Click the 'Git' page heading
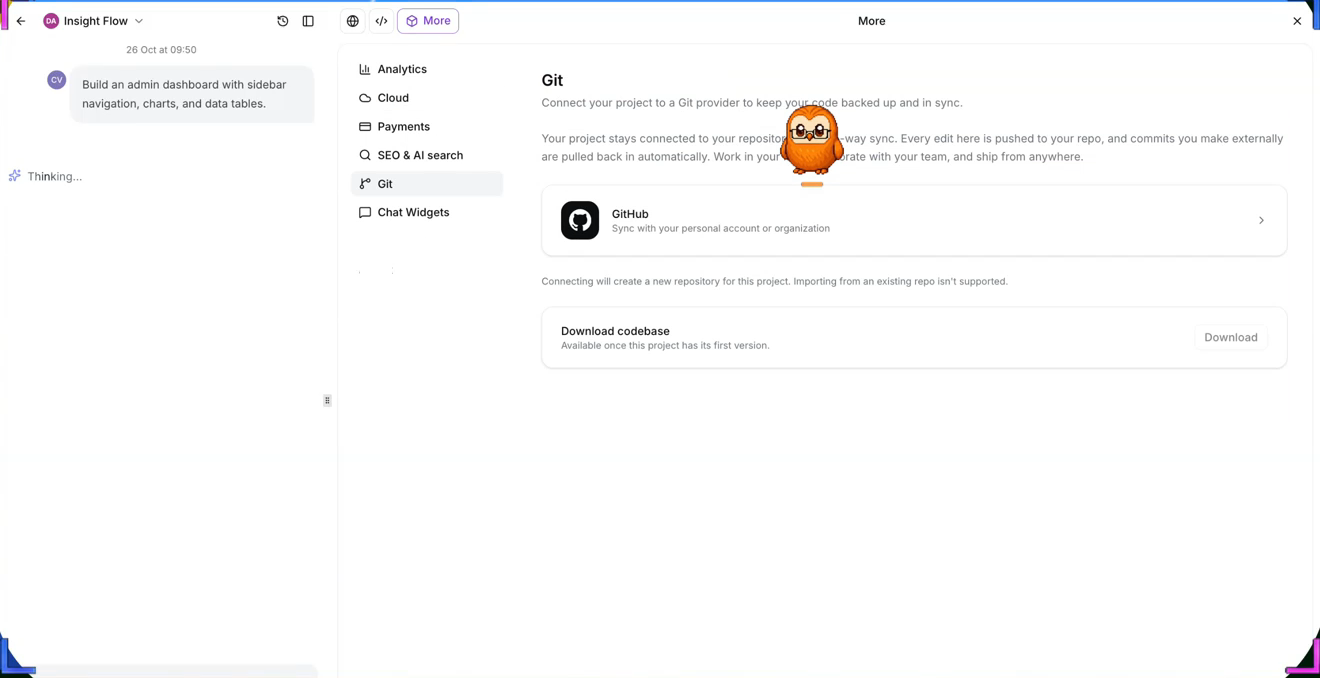The height and width of the screenshot is (678, 1320). point(552,80)
